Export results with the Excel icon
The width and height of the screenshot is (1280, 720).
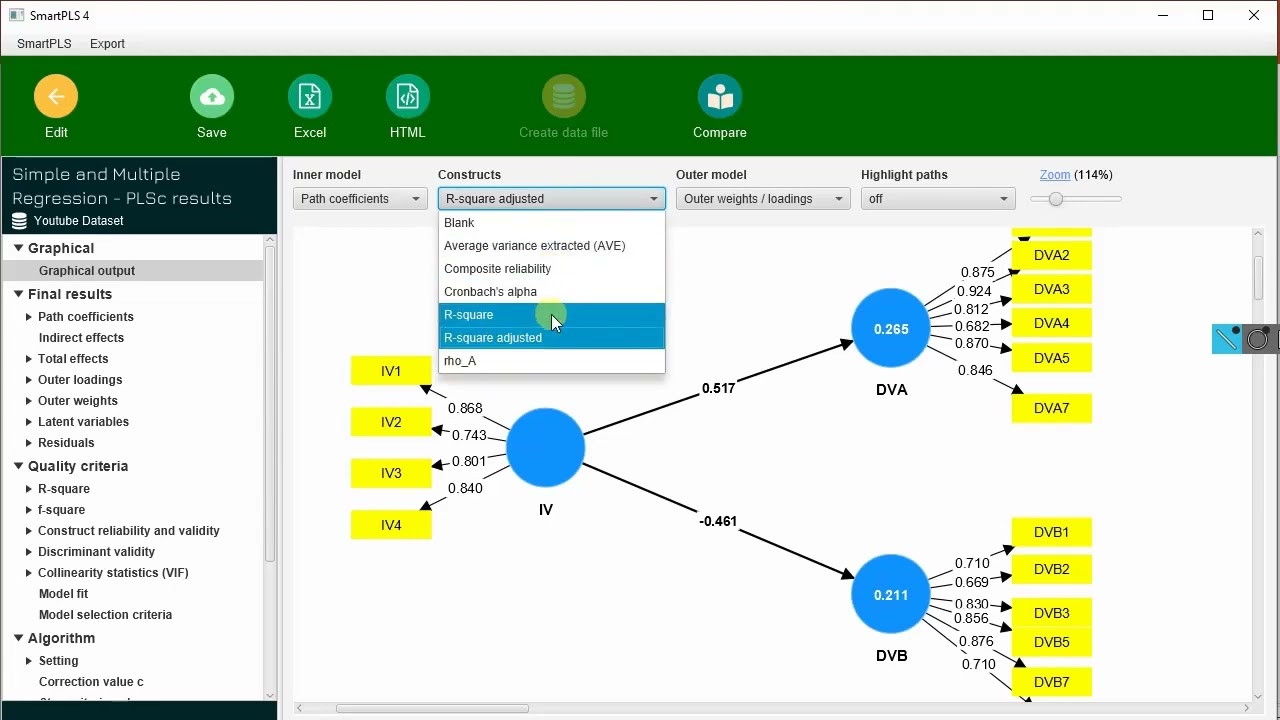click(x=310, y=97)
